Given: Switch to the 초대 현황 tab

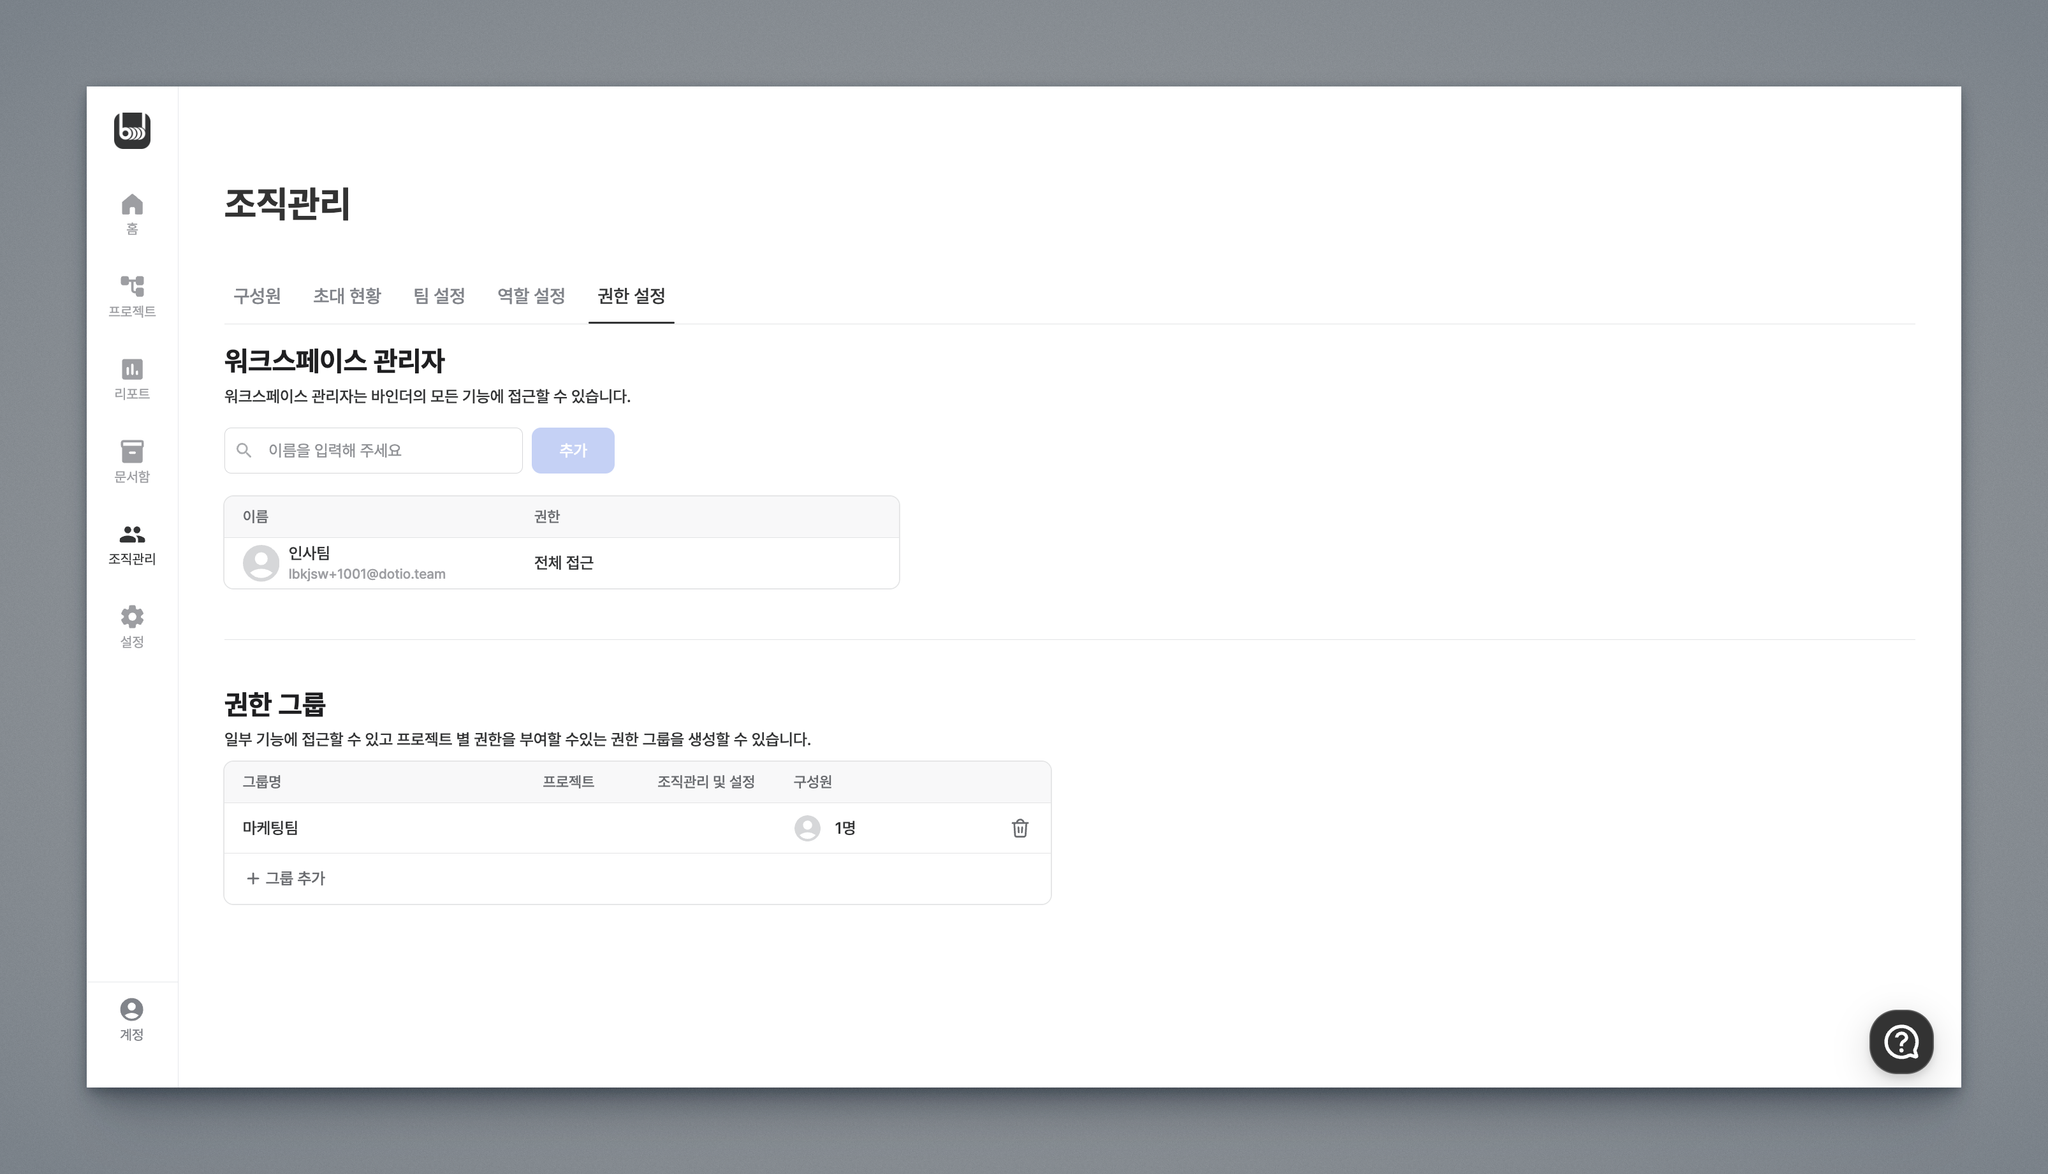Looking at the screenshot, I should point(347,296).
